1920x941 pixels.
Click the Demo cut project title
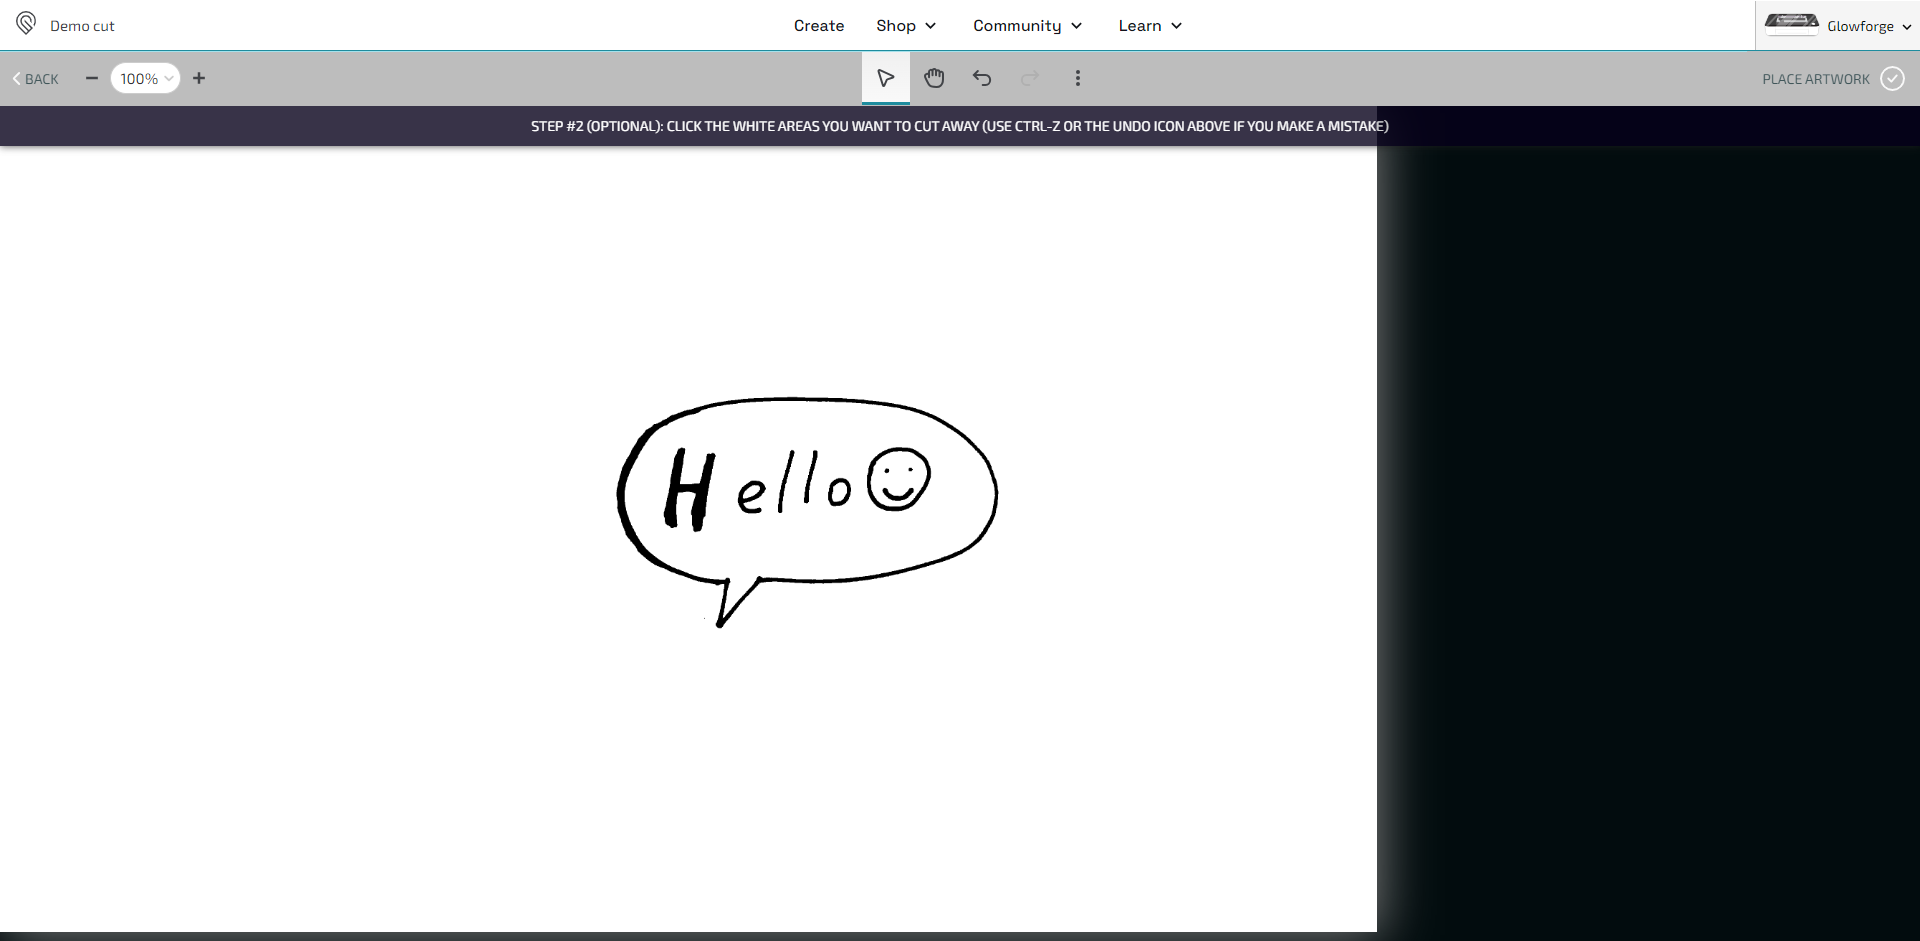click(82, 26)
